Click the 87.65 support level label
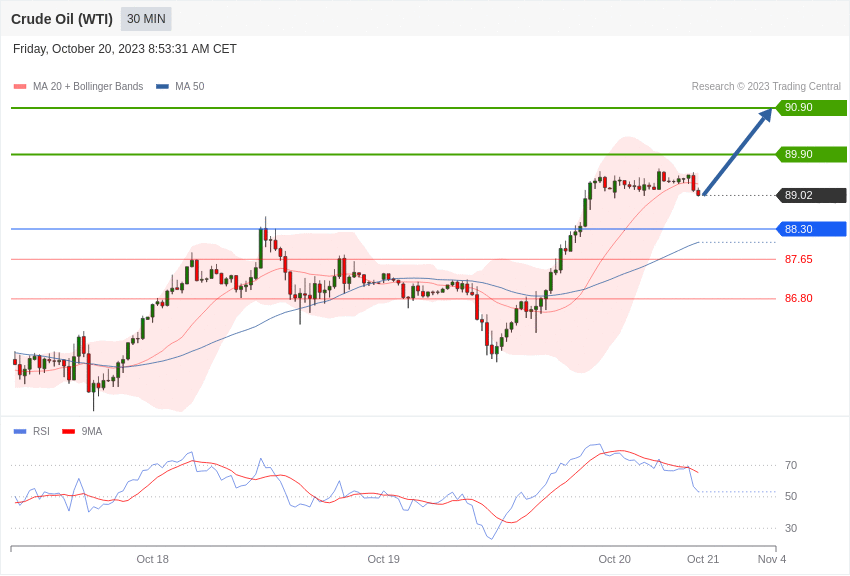 [799, 259]
